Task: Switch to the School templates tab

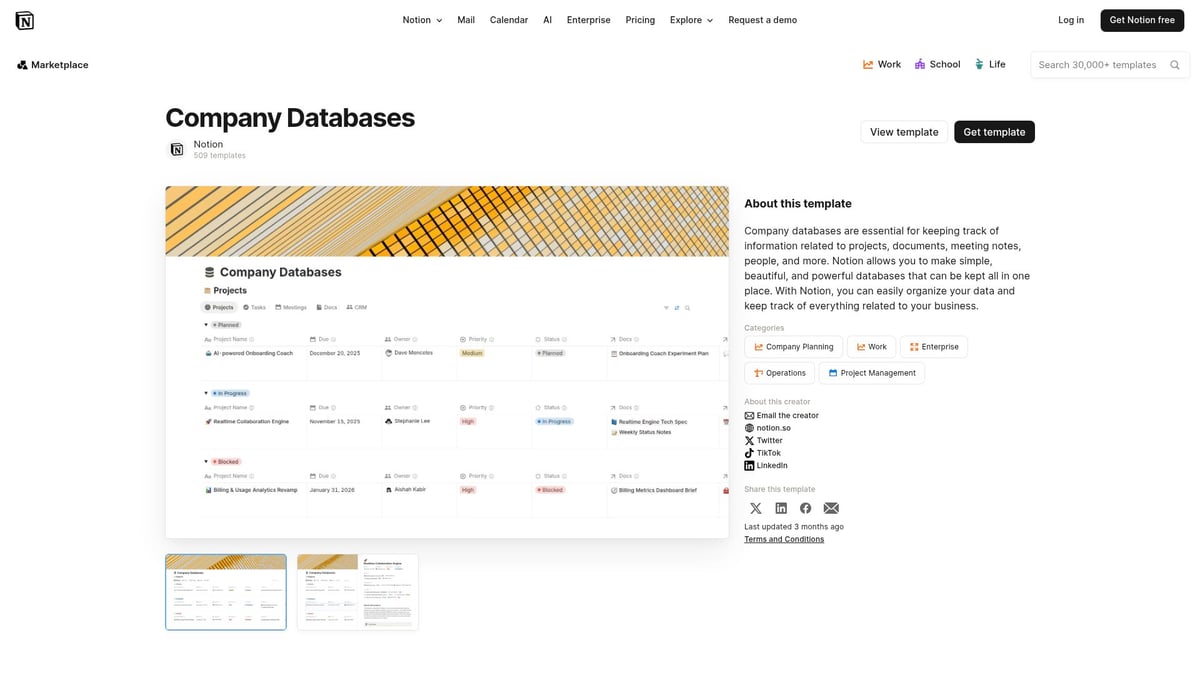Action: [x=937, y=64]
